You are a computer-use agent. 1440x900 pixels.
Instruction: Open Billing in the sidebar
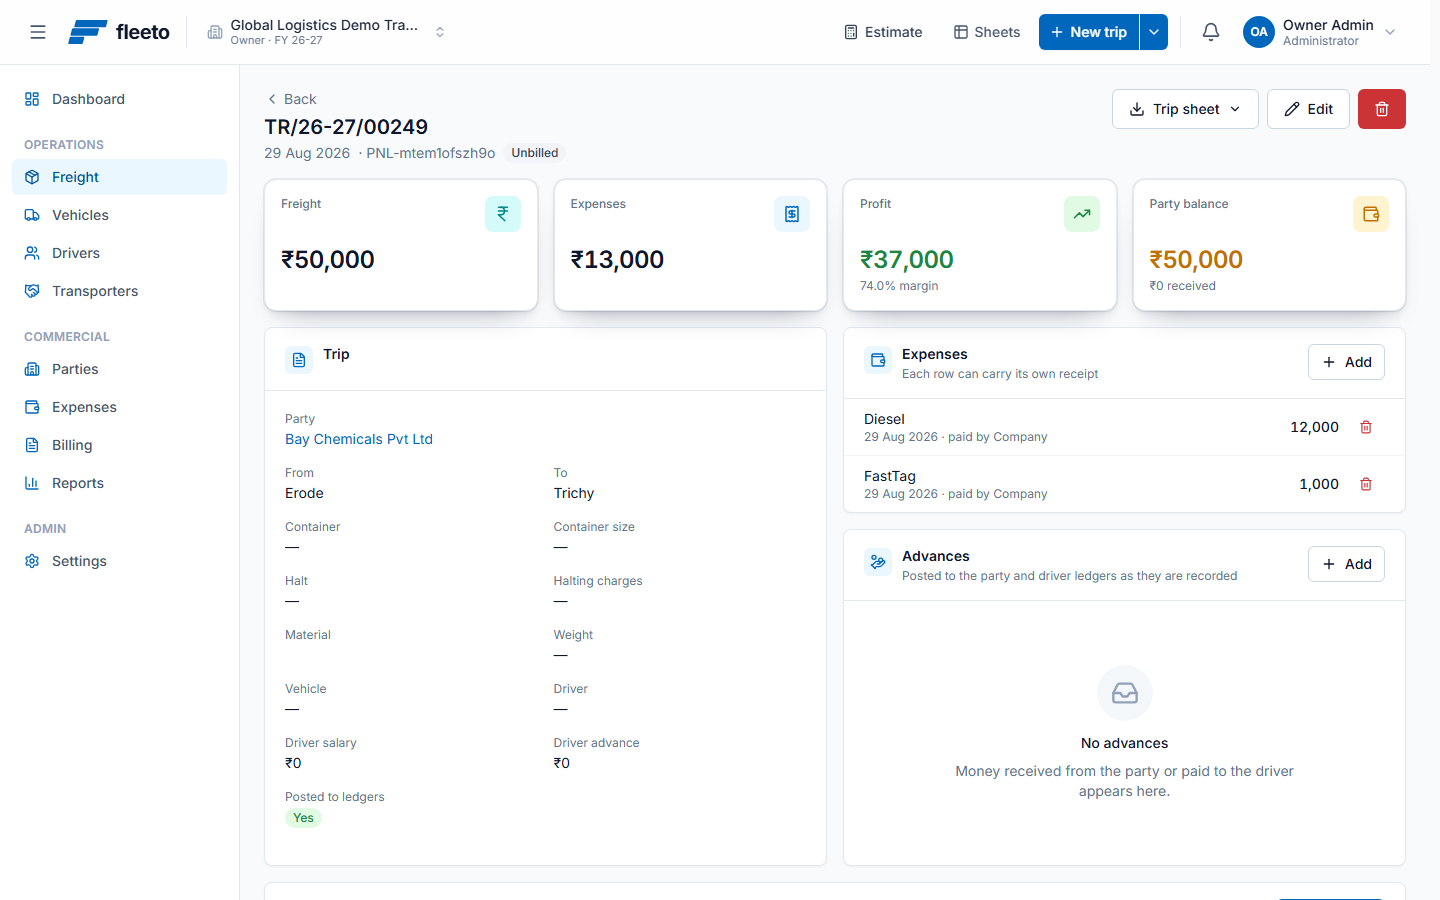point(119,445)
